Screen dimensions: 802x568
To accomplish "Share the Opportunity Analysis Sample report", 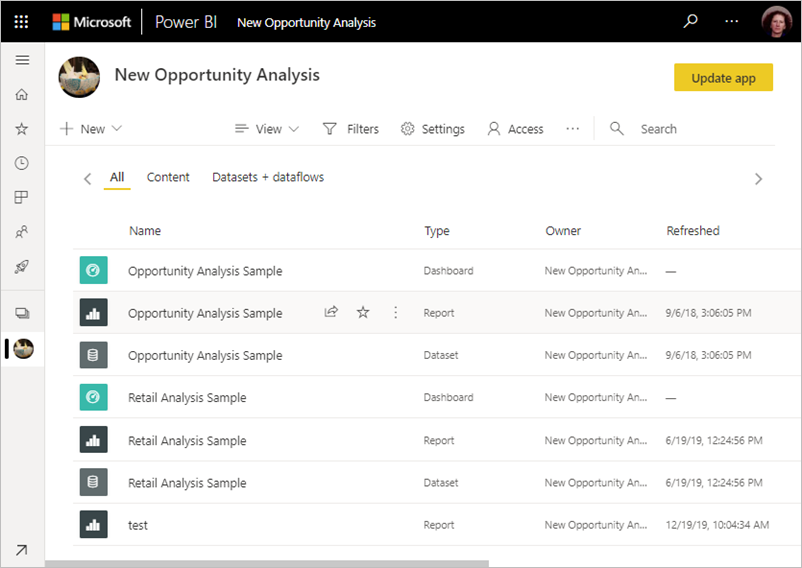I will 331,313.
